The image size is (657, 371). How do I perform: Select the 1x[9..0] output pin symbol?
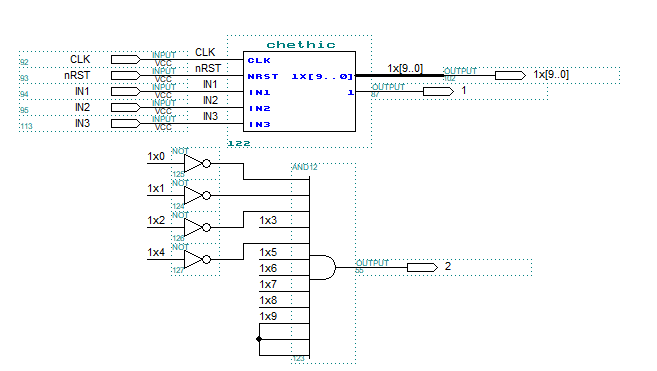click(x=510, y=75)
